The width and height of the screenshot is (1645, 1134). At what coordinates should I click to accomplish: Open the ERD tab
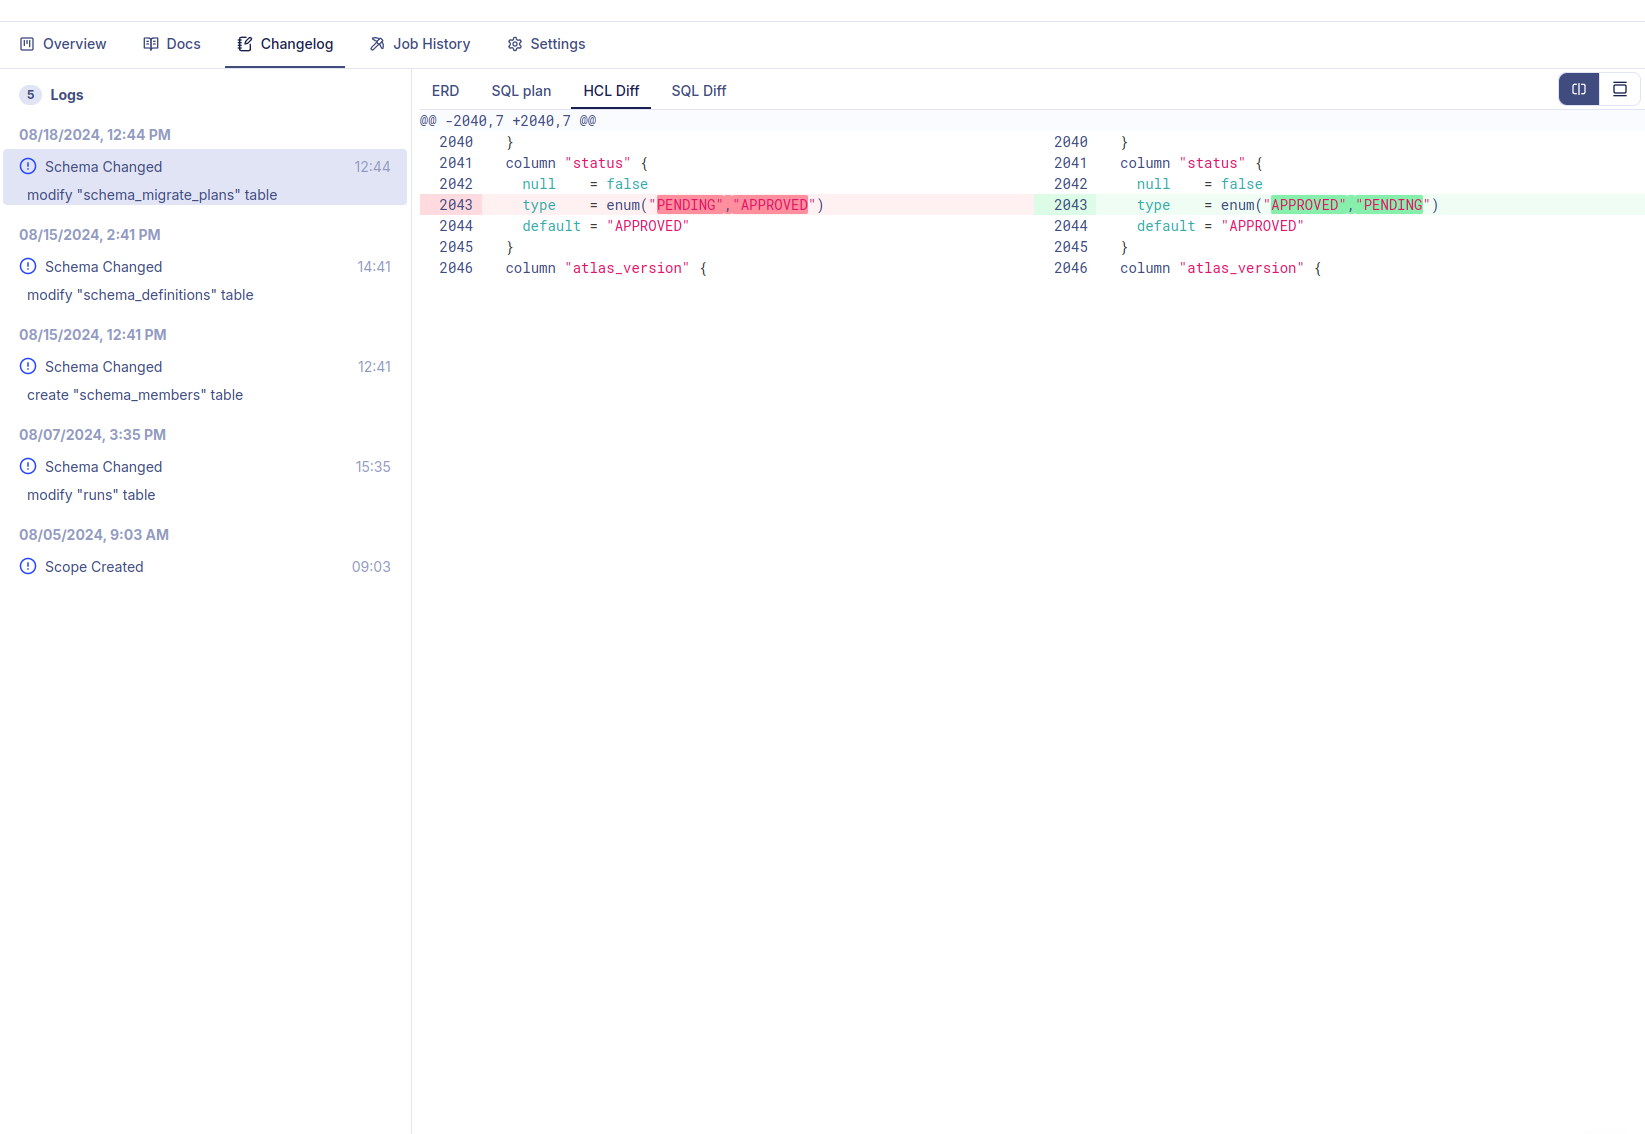click(x=445, y=90)
